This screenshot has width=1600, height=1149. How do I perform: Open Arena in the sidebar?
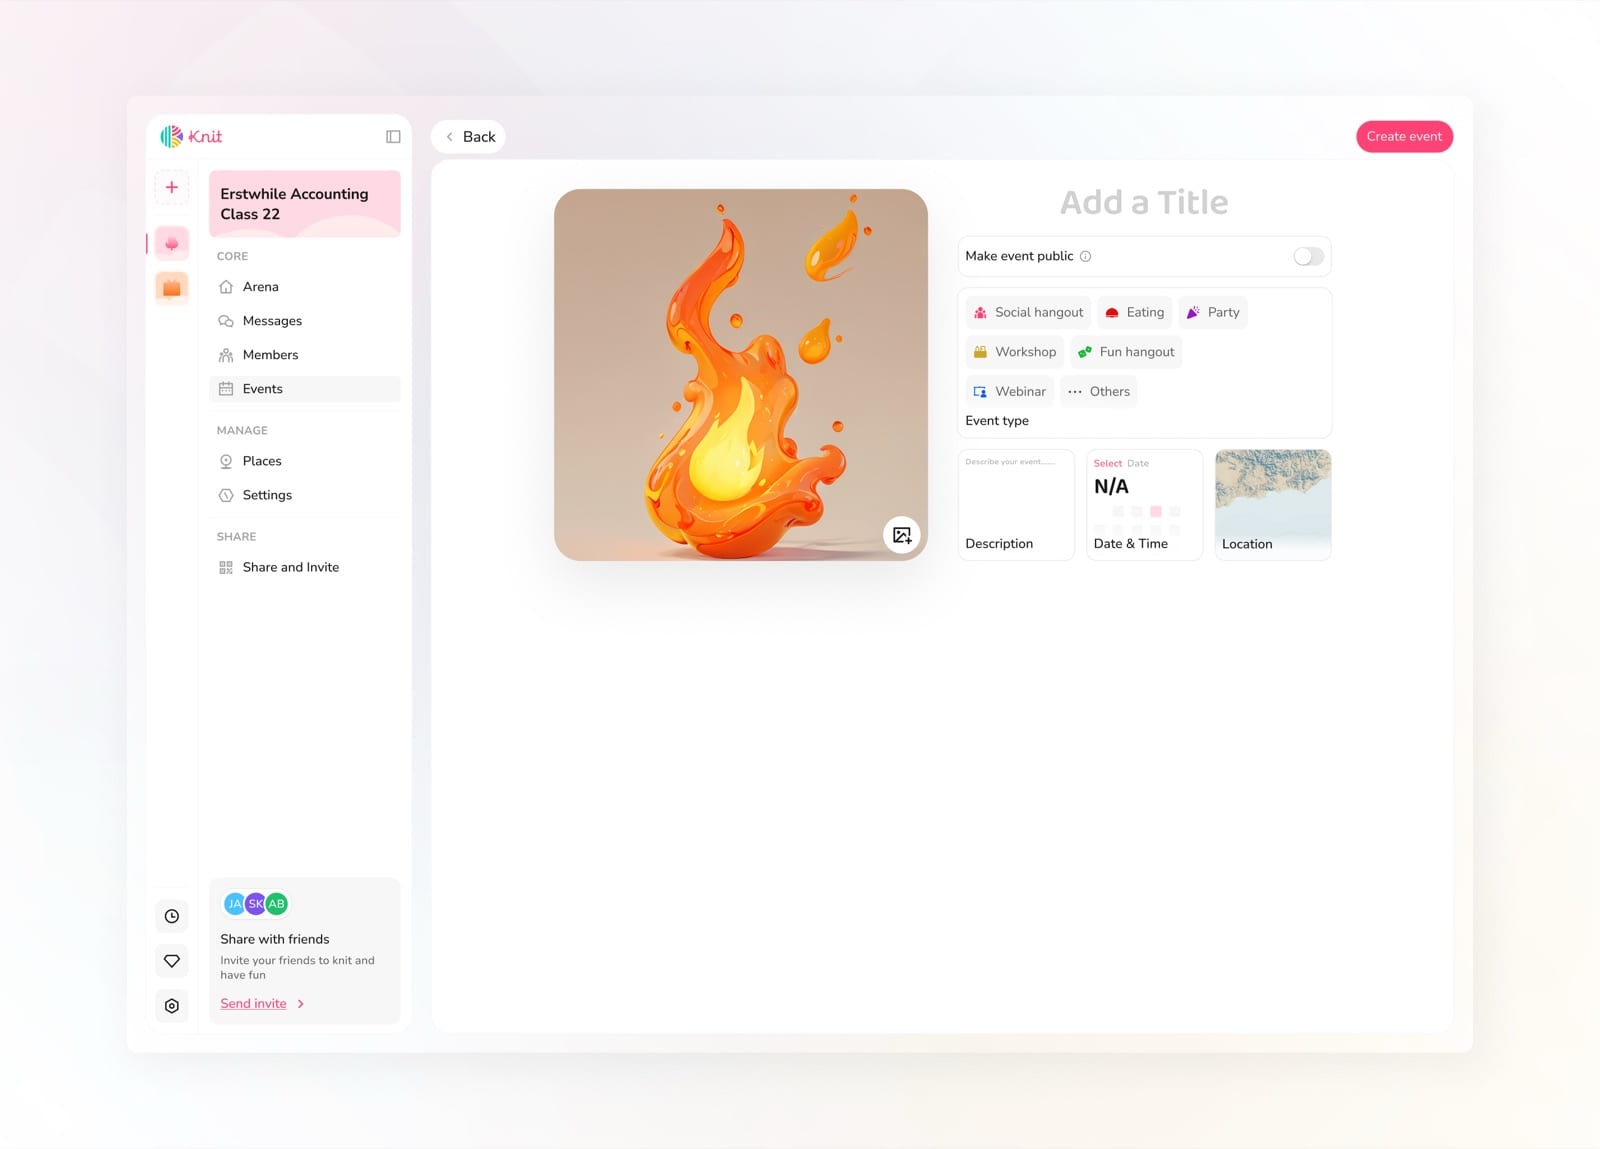305,287
